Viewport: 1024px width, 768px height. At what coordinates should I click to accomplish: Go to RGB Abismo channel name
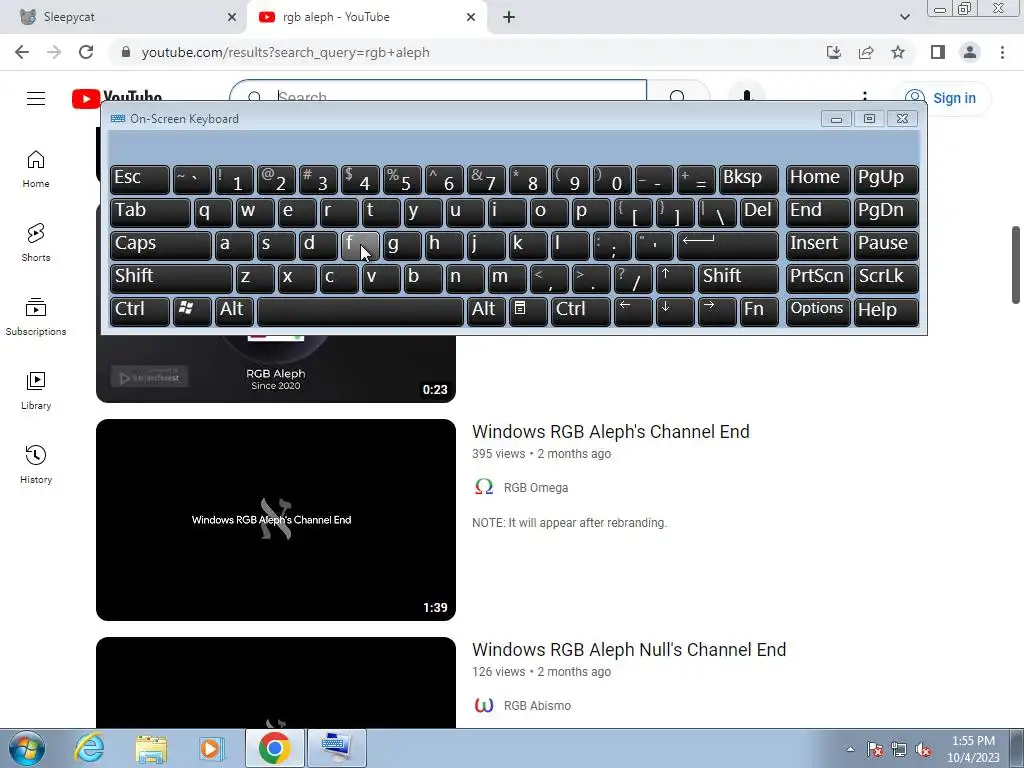point(537,706)
